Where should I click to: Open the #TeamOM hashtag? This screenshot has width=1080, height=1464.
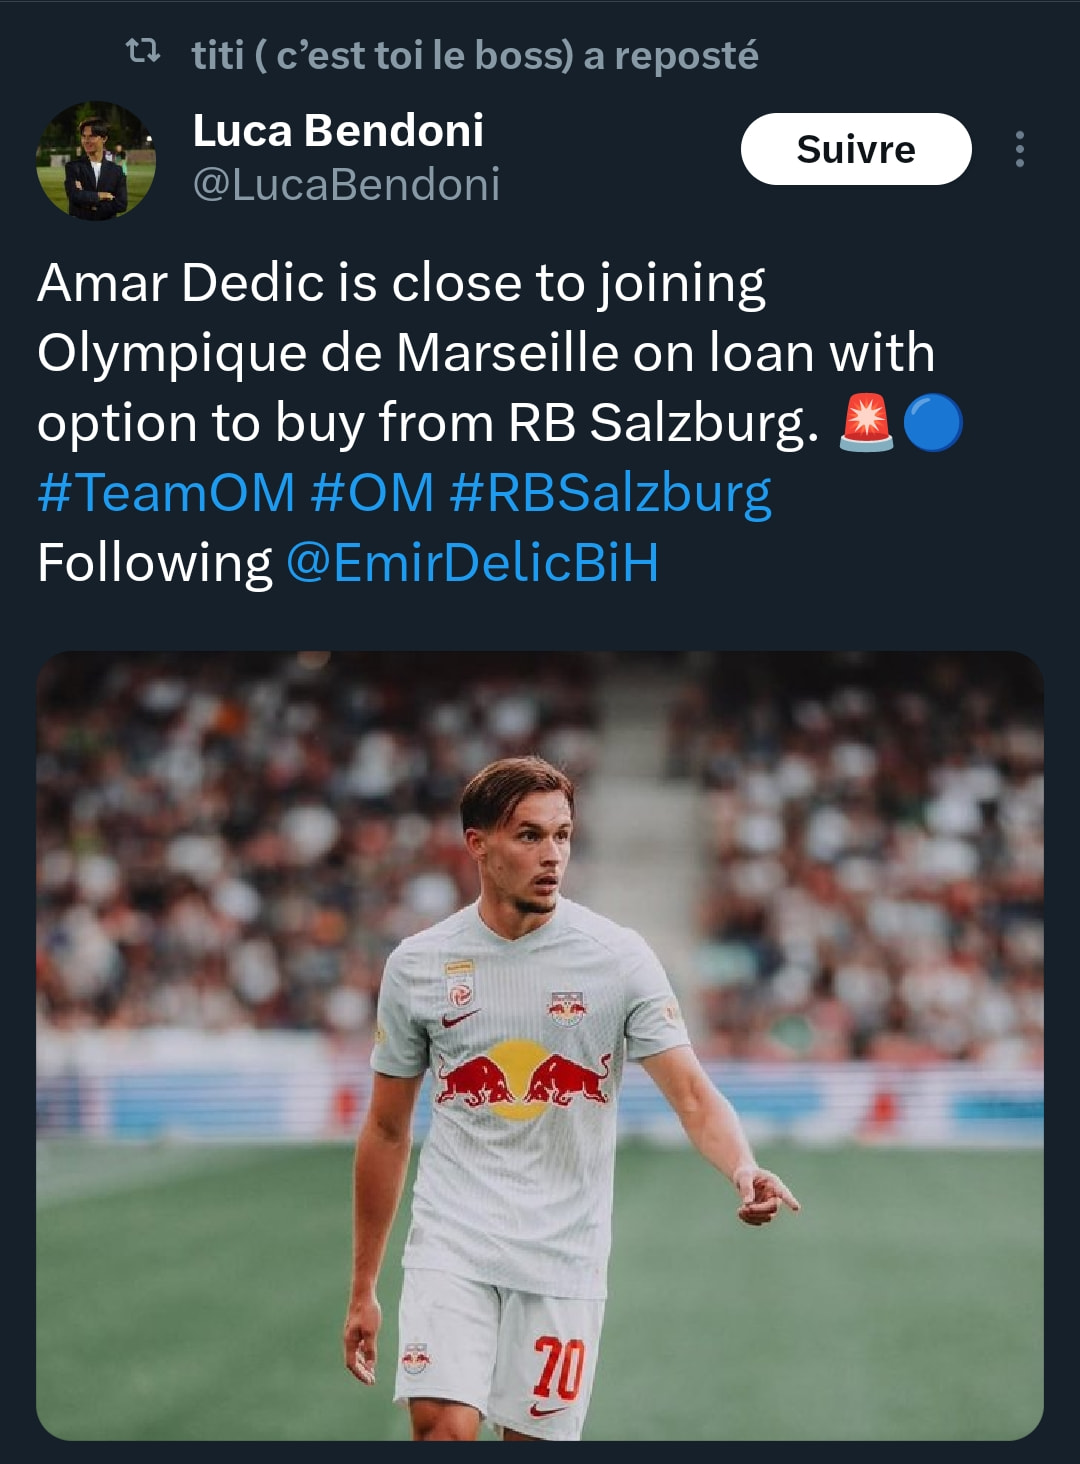[x=166, y=493]
